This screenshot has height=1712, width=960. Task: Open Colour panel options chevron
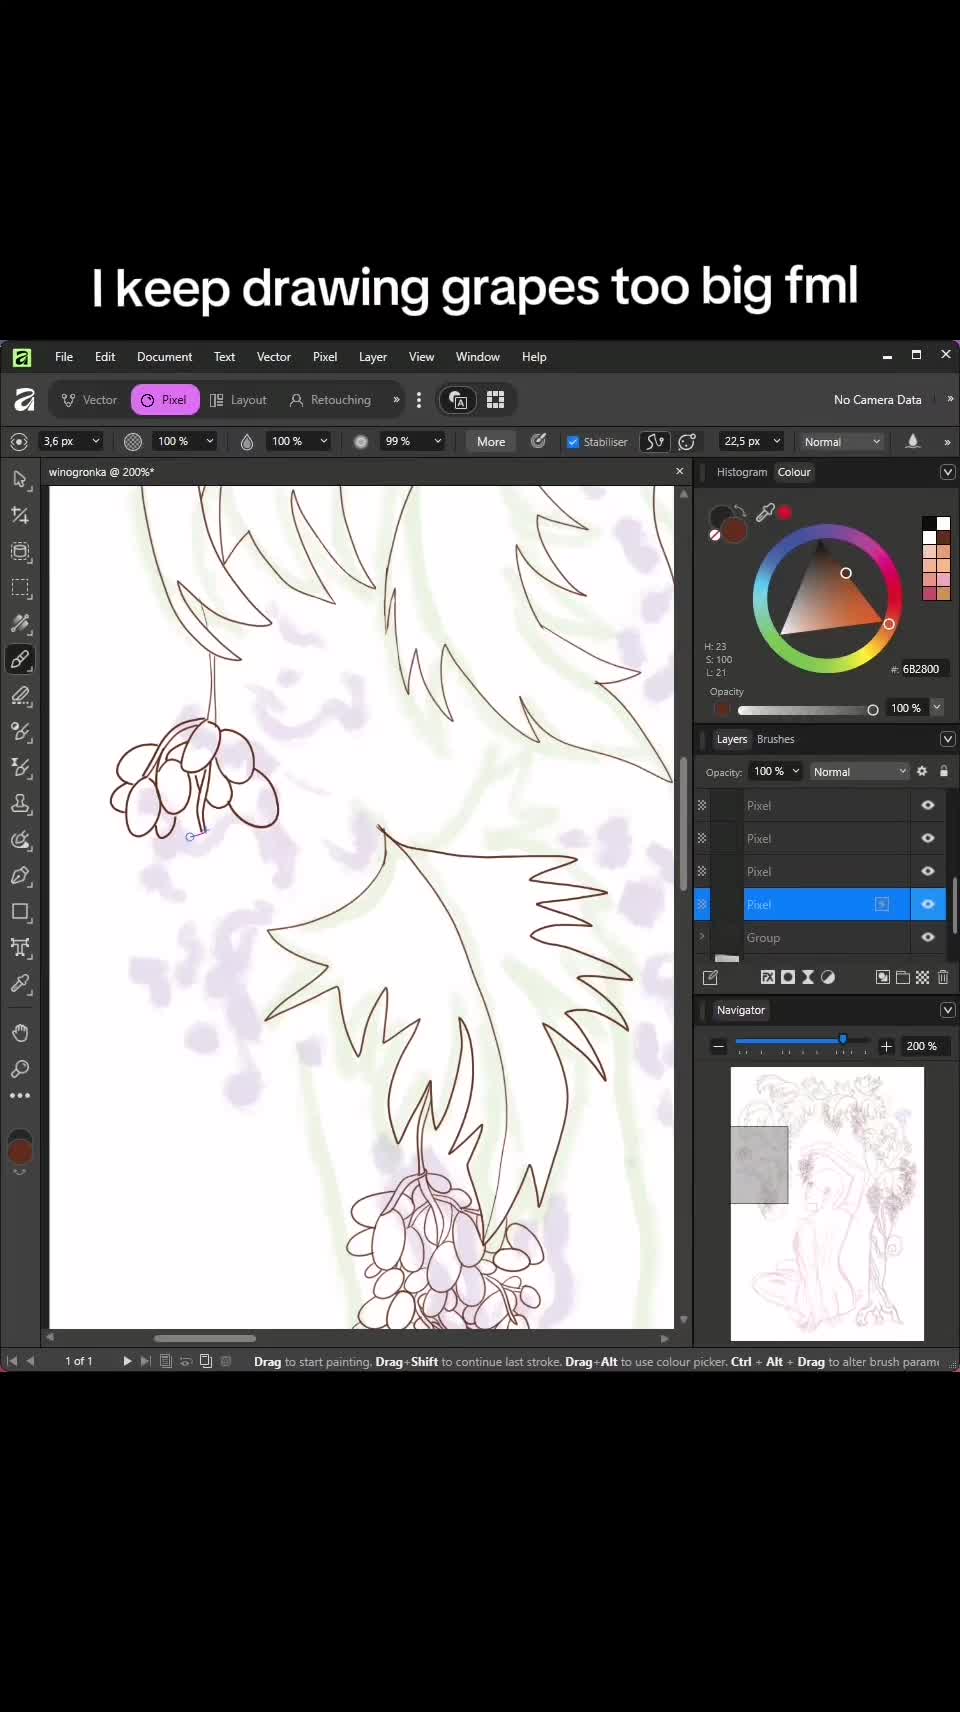[x=947, y=472]
